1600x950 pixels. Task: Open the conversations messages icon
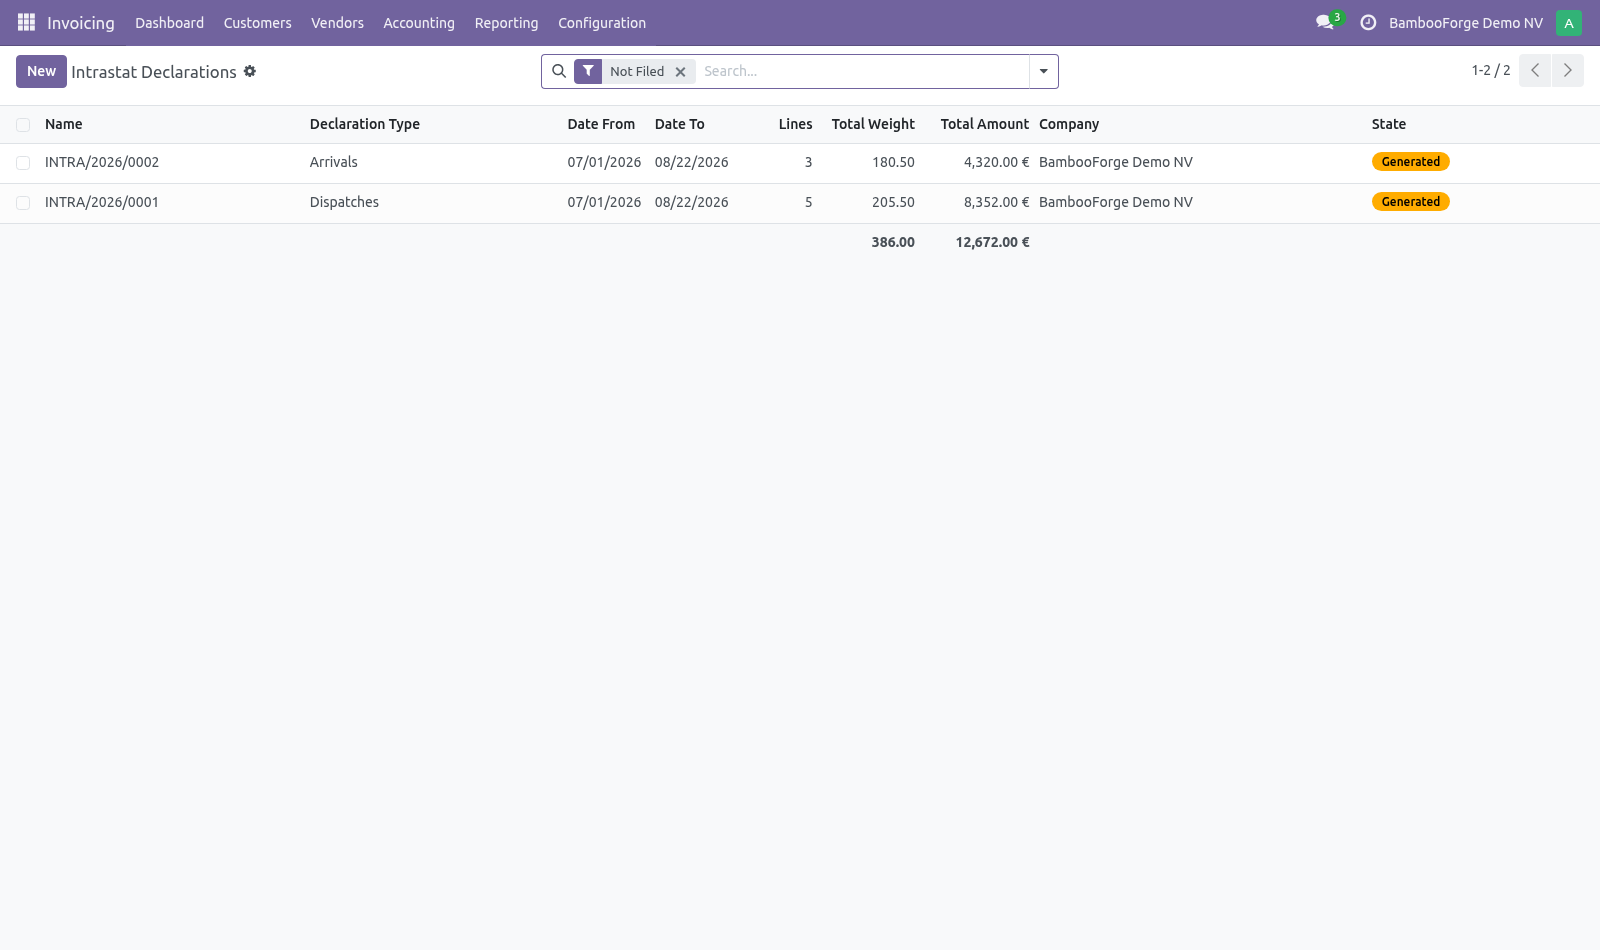pyautogui.click(x=1325, y=22)
